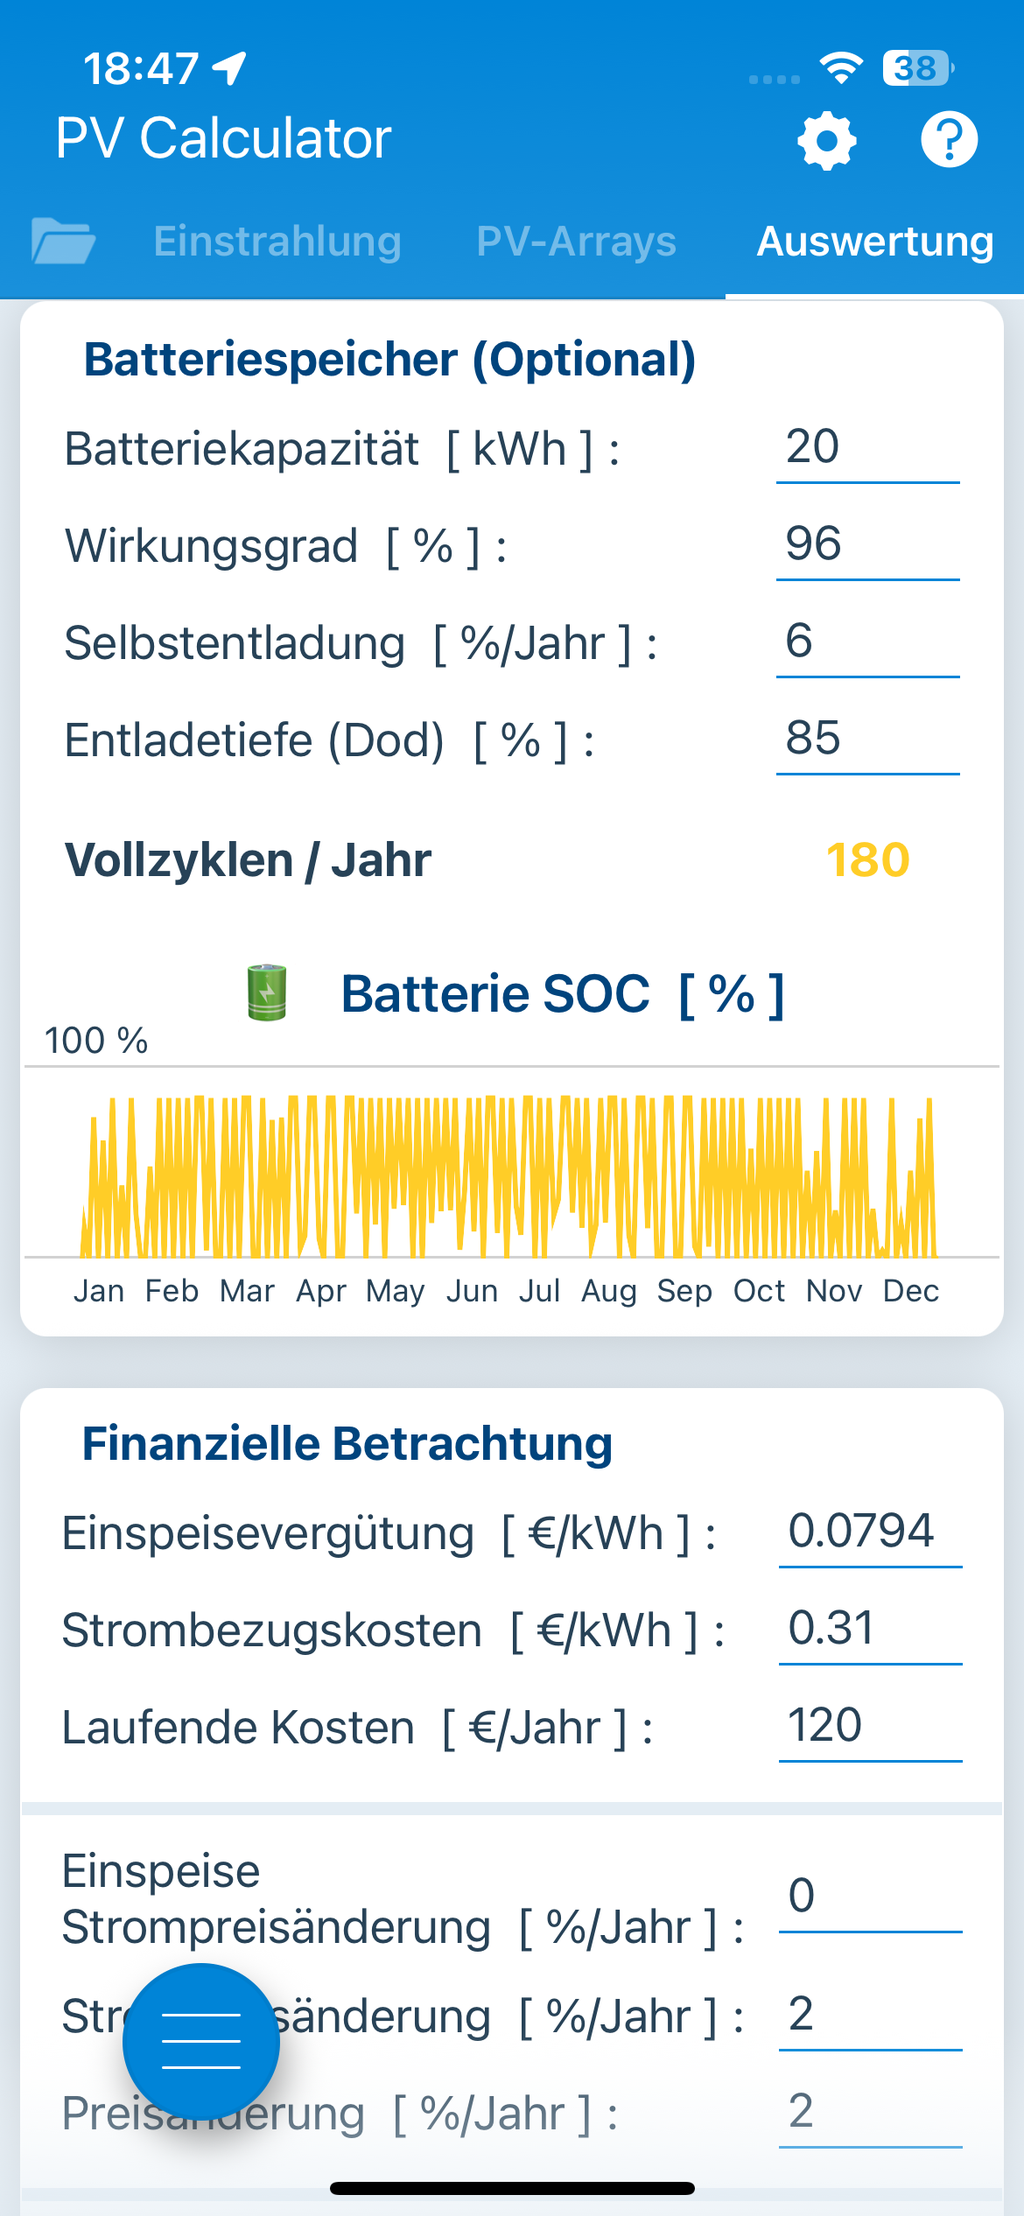Edit the Wirkungsgrad percentage field
The height and width of the screenshot is (2216, 1024).
[x=867, y=545]
